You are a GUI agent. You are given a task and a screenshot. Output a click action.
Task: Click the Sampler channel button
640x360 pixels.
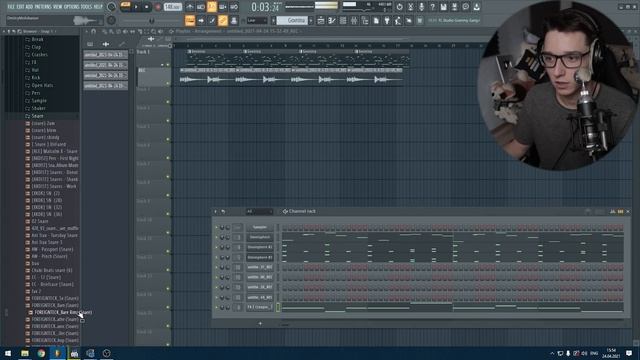point(260,227)
